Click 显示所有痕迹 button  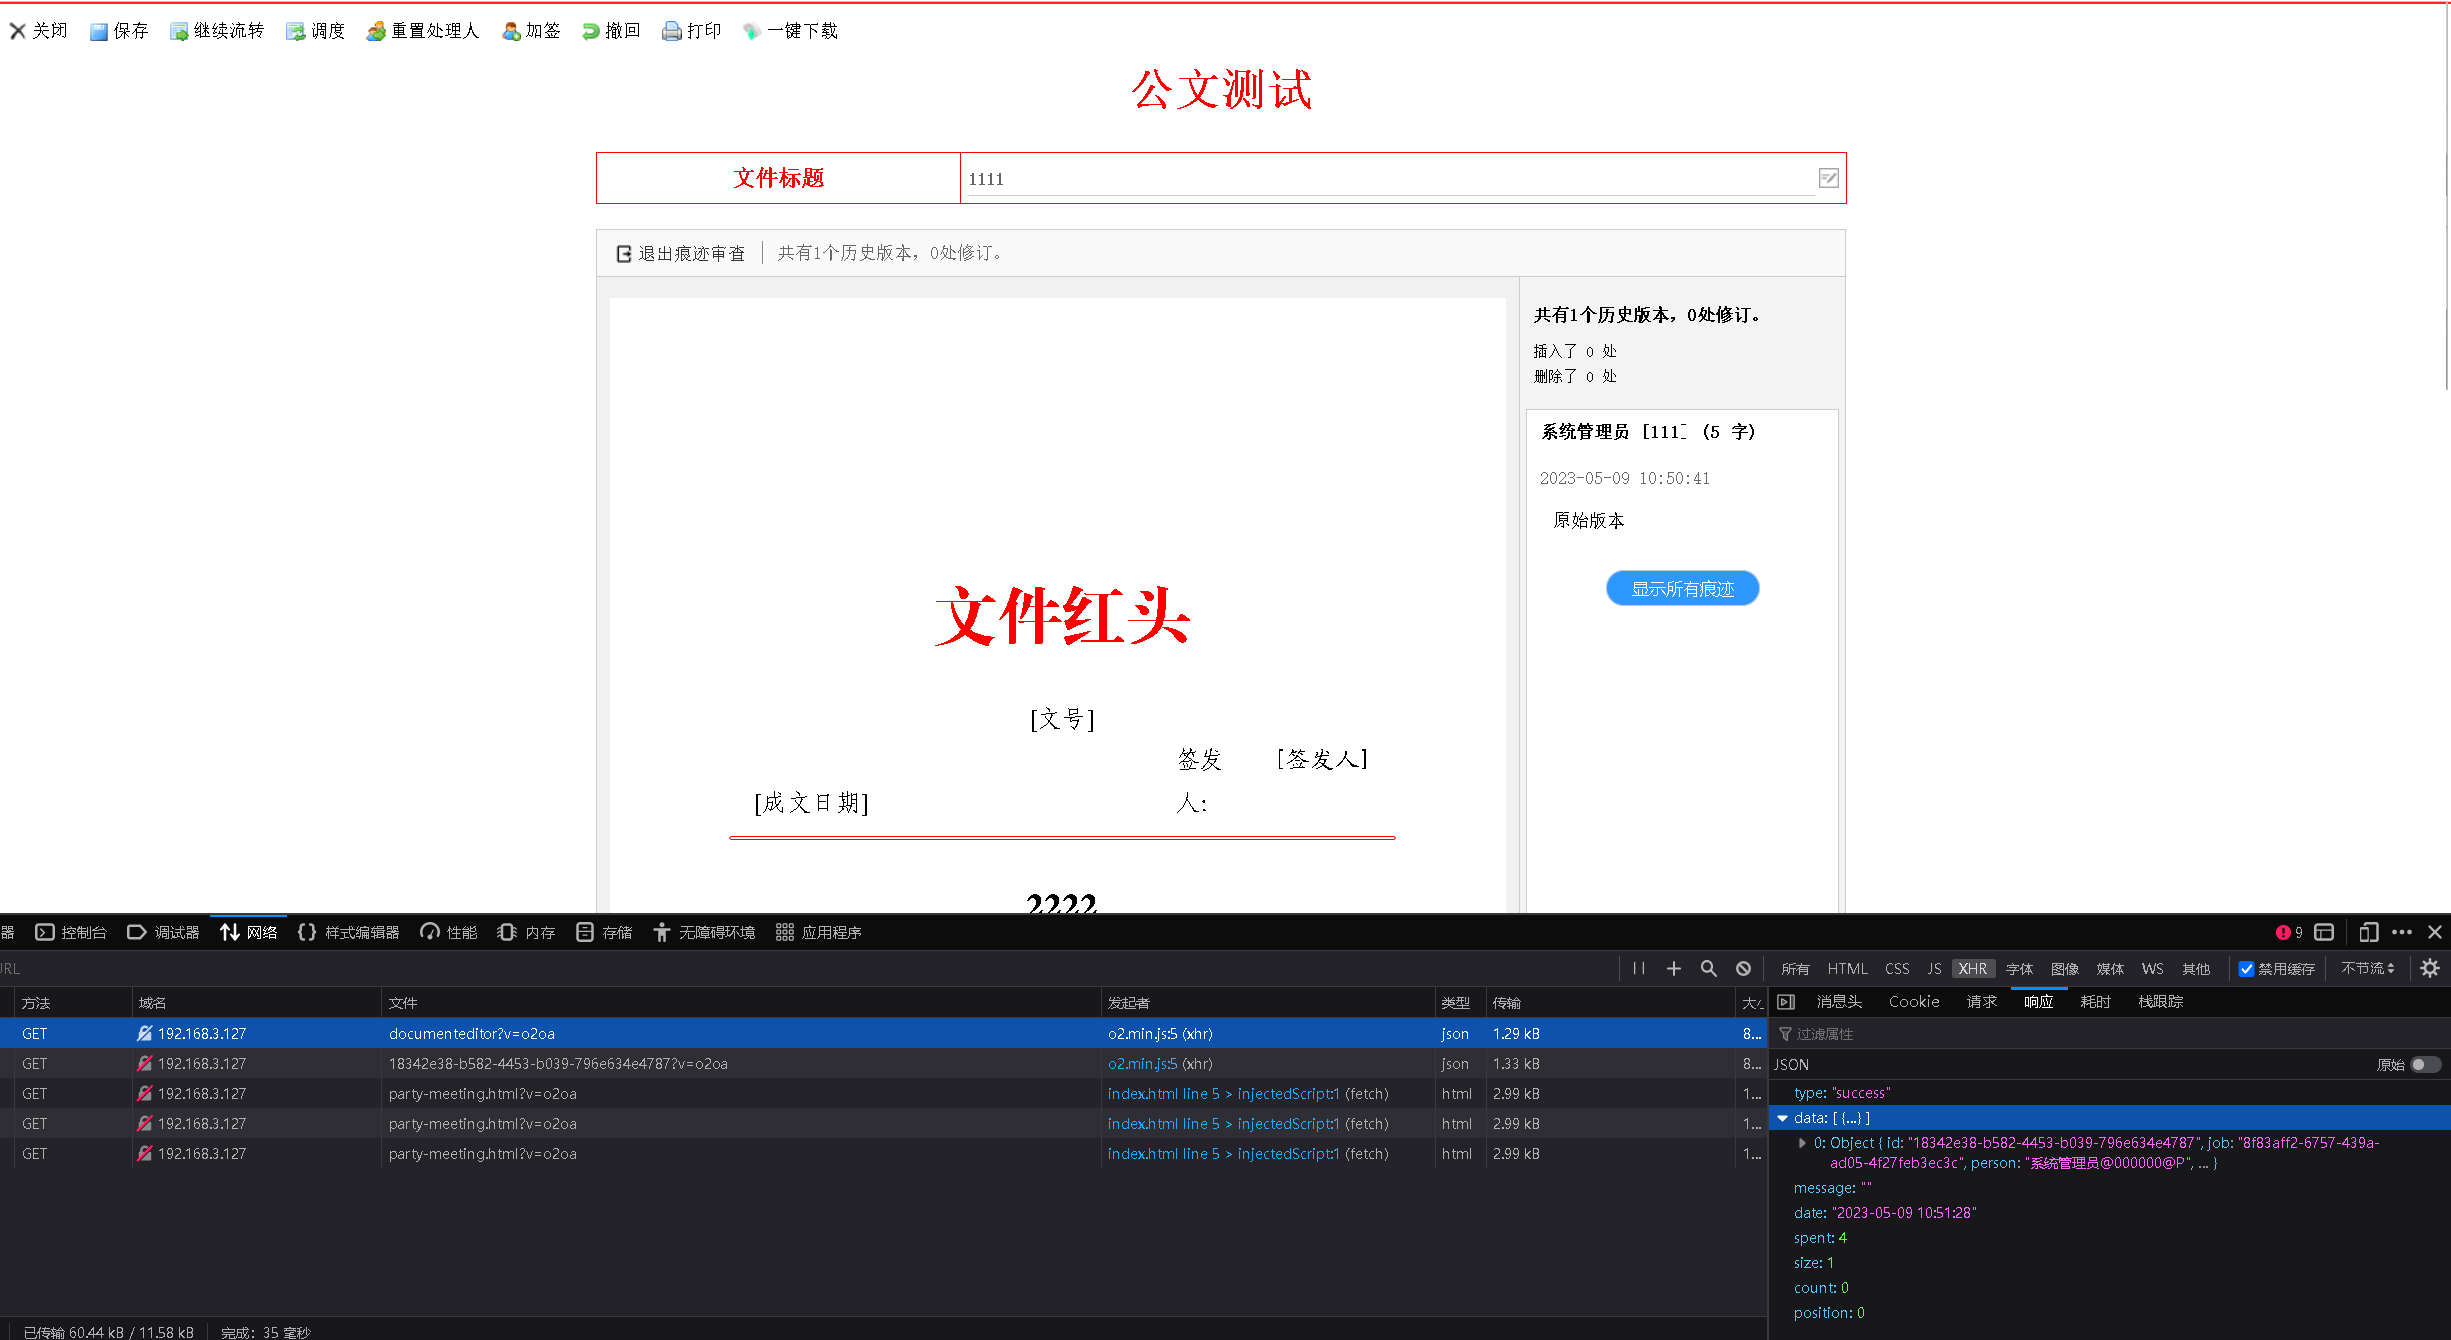pos(1682,589)
